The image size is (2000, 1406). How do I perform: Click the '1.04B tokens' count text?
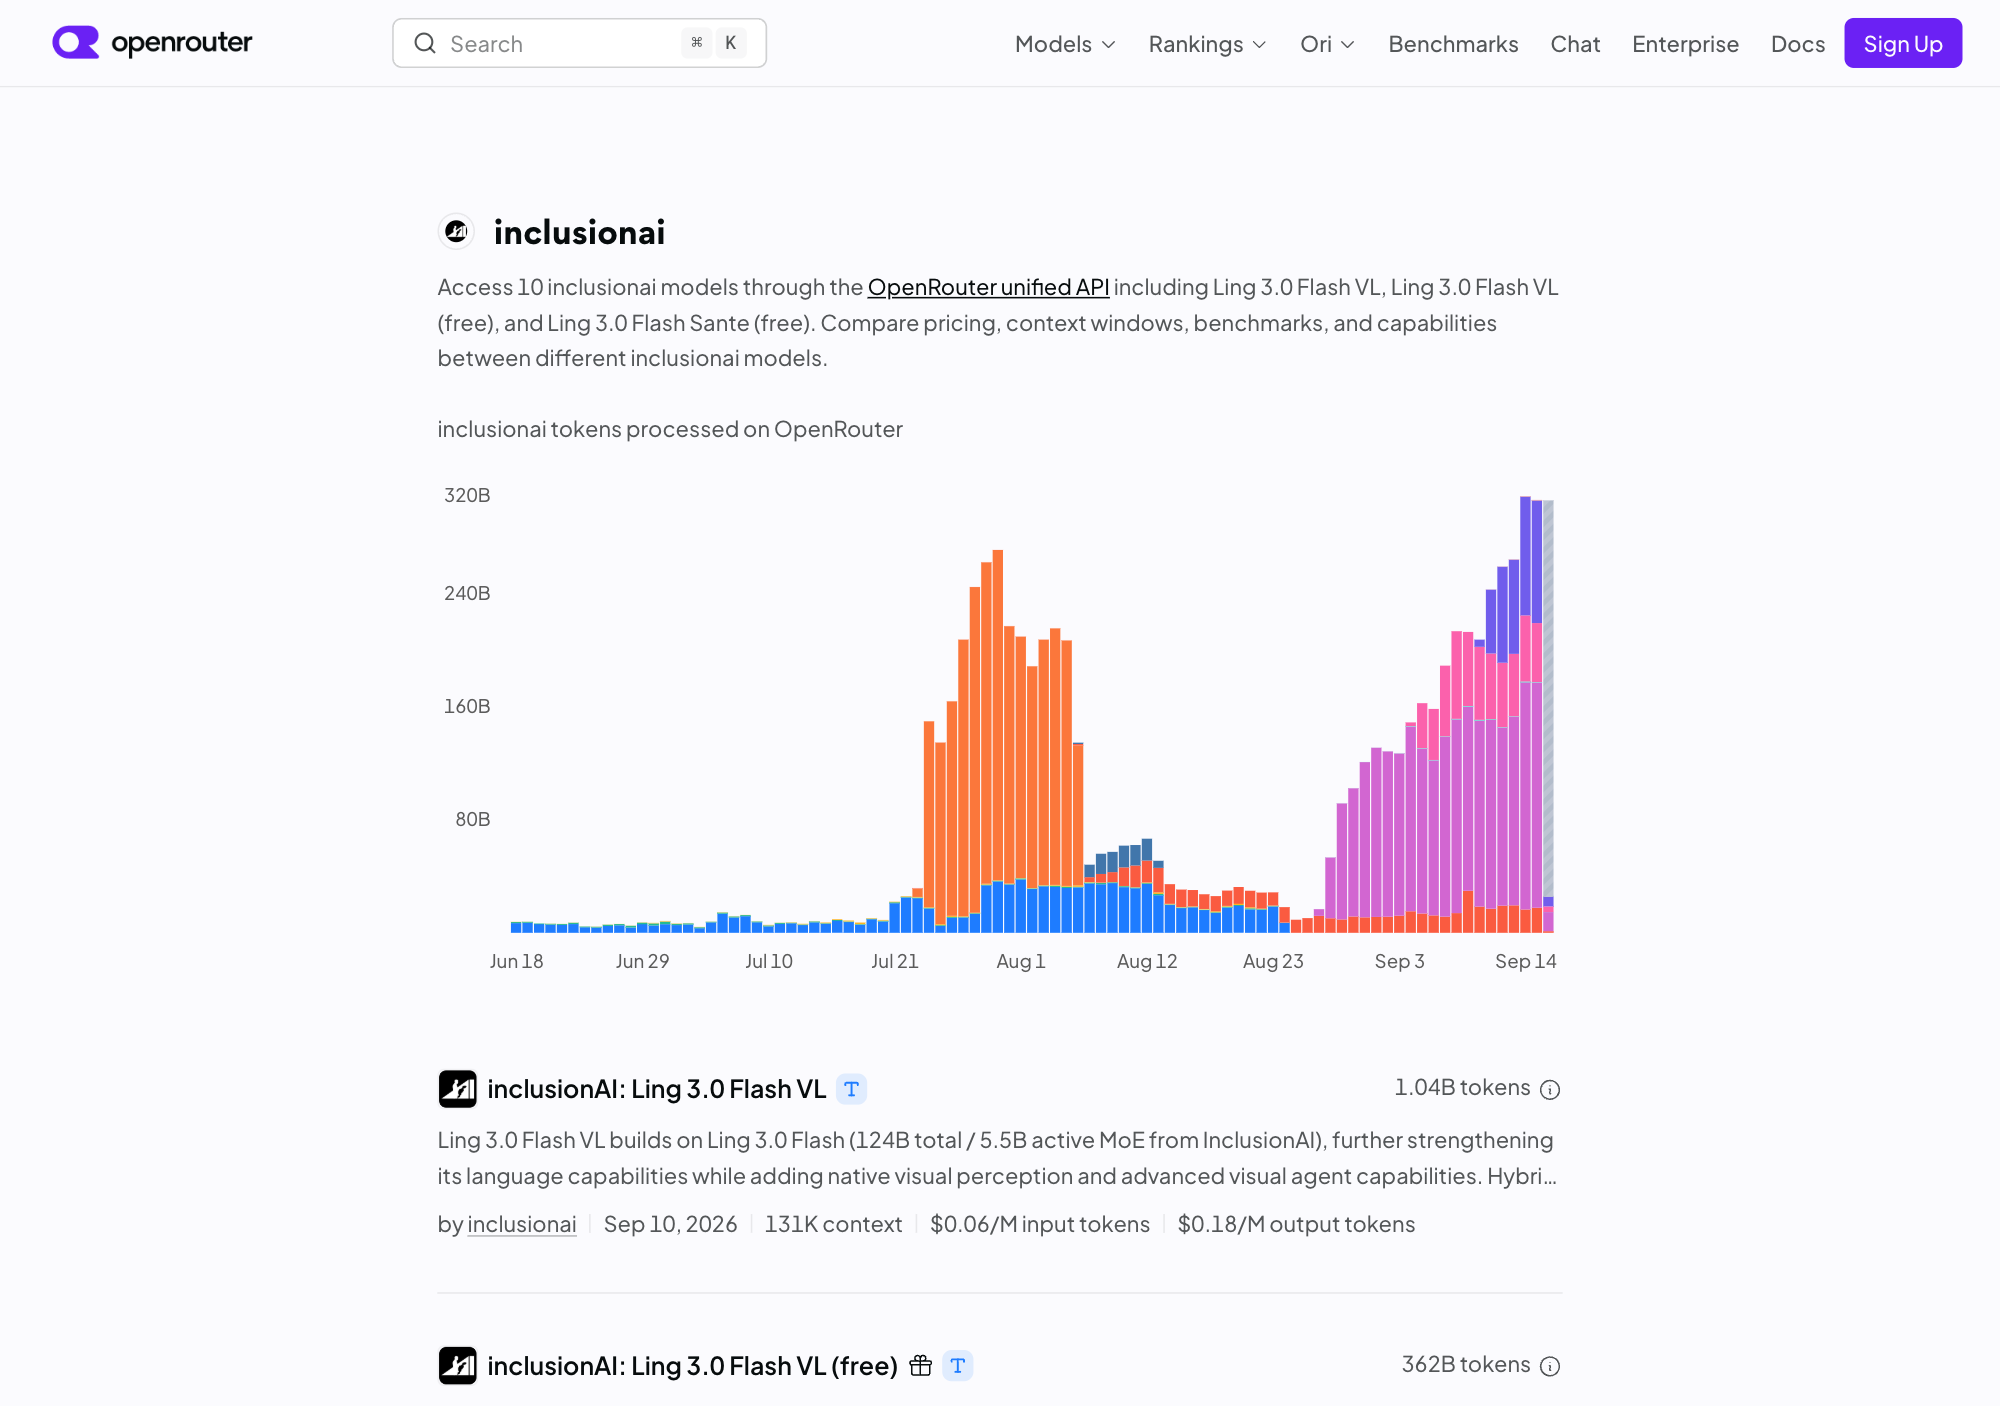click(x=1462, y=1088)
